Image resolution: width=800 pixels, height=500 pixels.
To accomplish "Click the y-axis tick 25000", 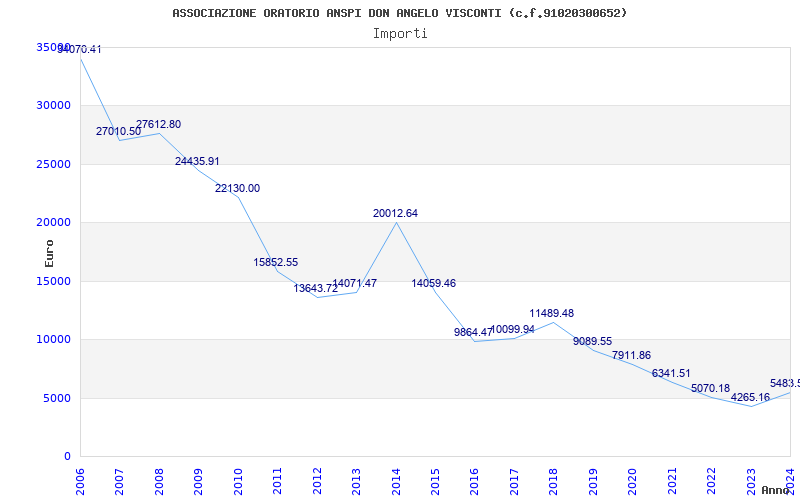I will [x=53, y=164].
